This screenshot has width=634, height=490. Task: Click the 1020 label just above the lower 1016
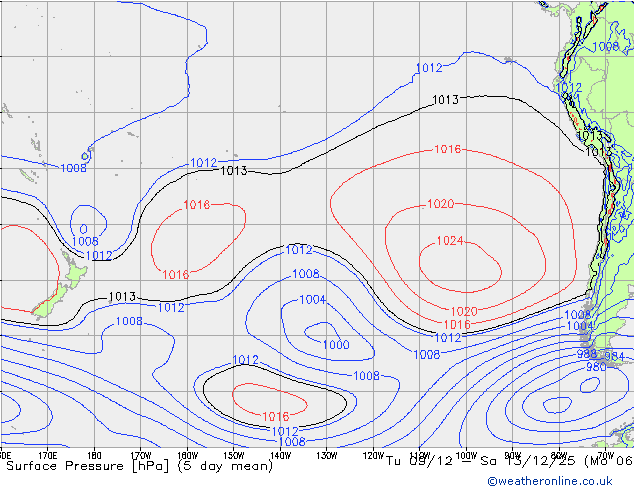pos(464,312)
